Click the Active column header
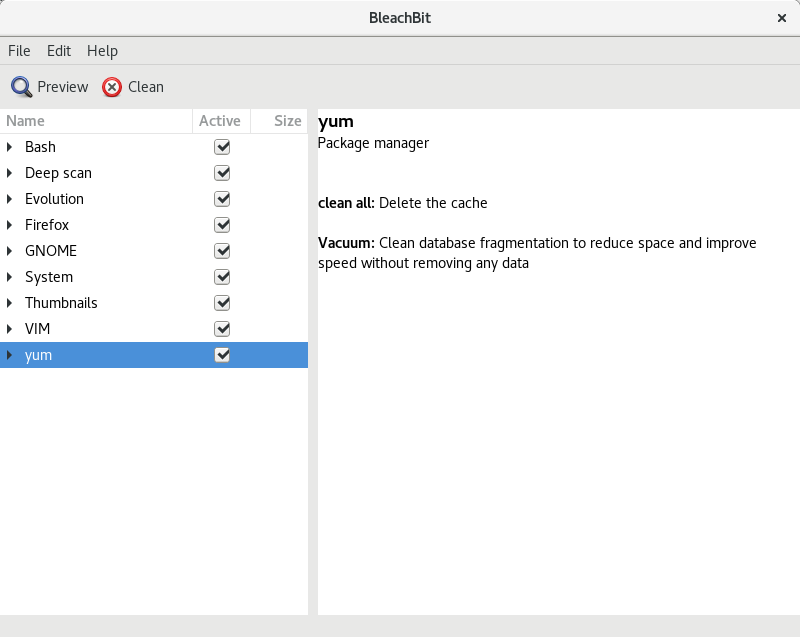 221,121
